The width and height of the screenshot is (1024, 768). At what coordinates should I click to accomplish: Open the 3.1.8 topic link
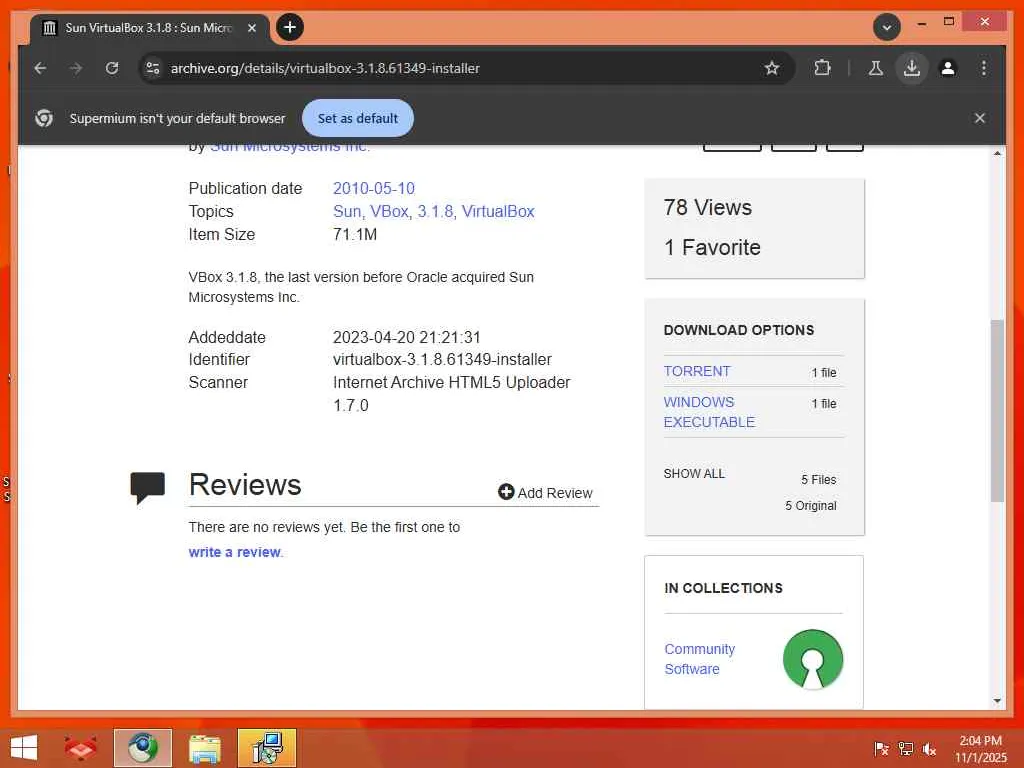435,212
